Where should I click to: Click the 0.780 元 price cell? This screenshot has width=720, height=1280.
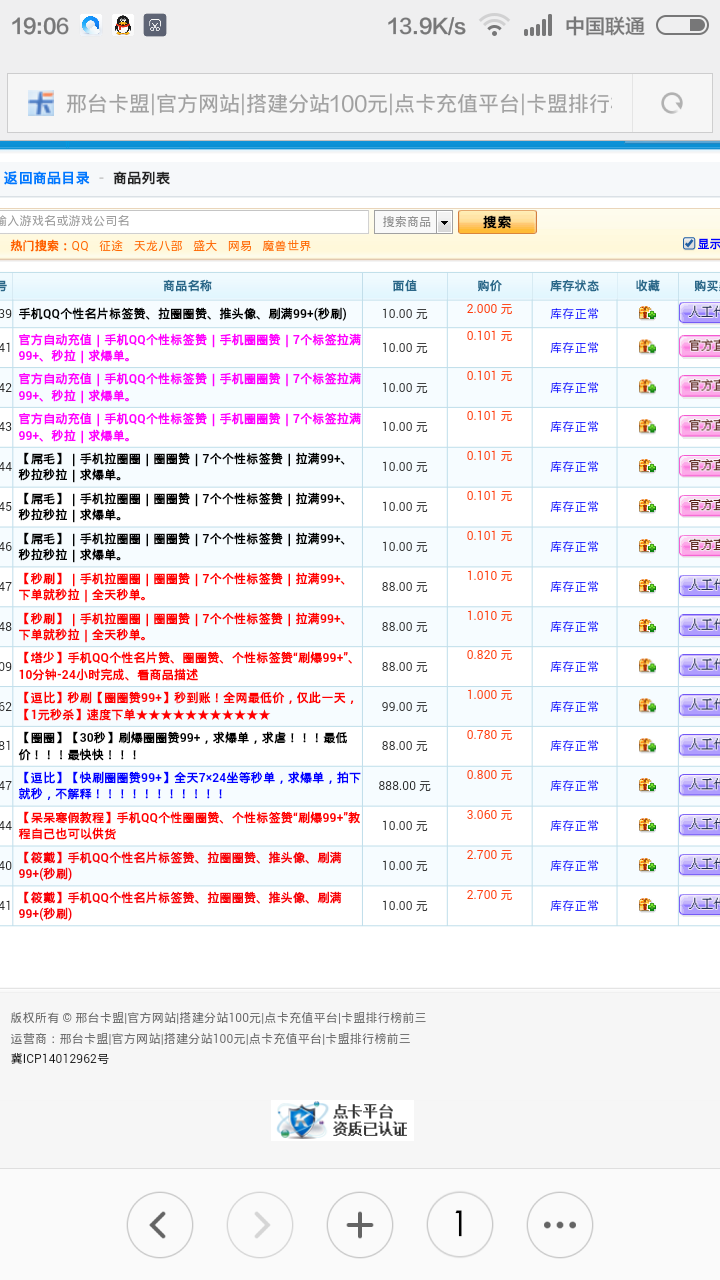(x=490, y=735)
